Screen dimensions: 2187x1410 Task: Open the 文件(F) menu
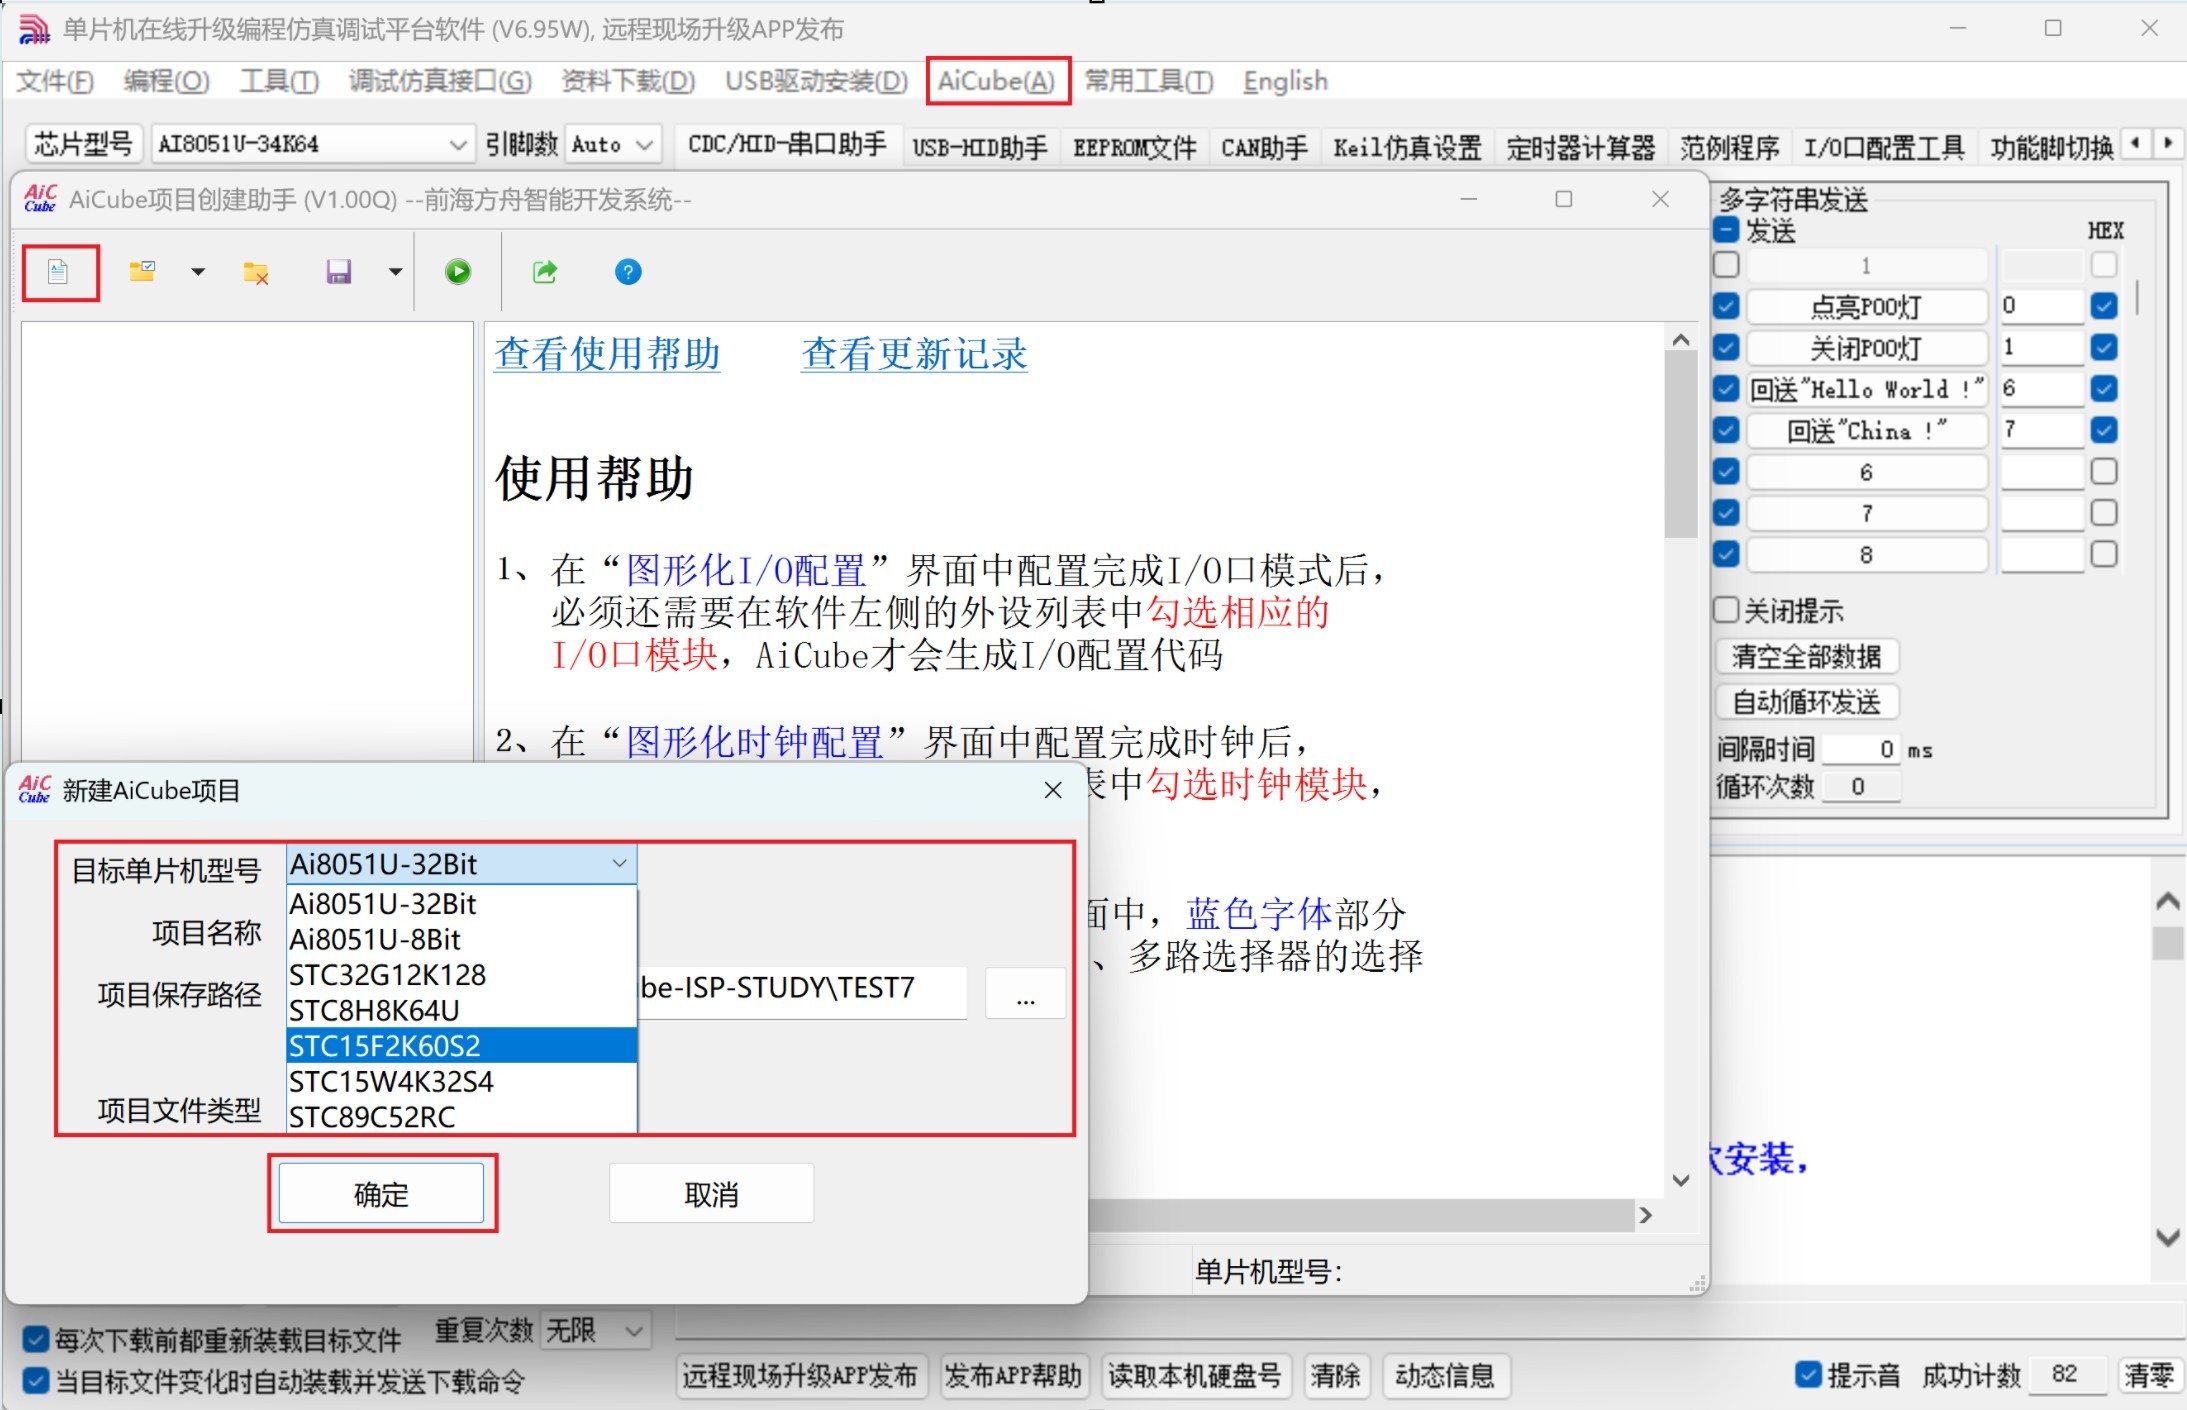55,81
